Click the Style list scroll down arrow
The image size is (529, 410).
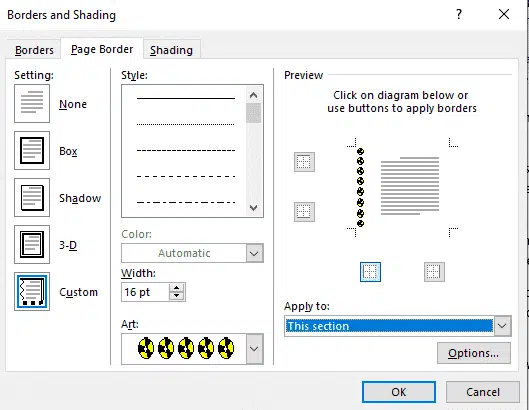pyautogui.click(x=254, y=208)
